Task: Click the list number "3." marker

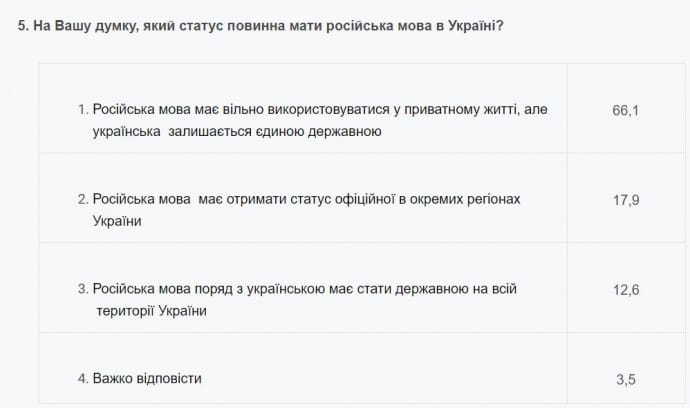Action: coord(83,289)
